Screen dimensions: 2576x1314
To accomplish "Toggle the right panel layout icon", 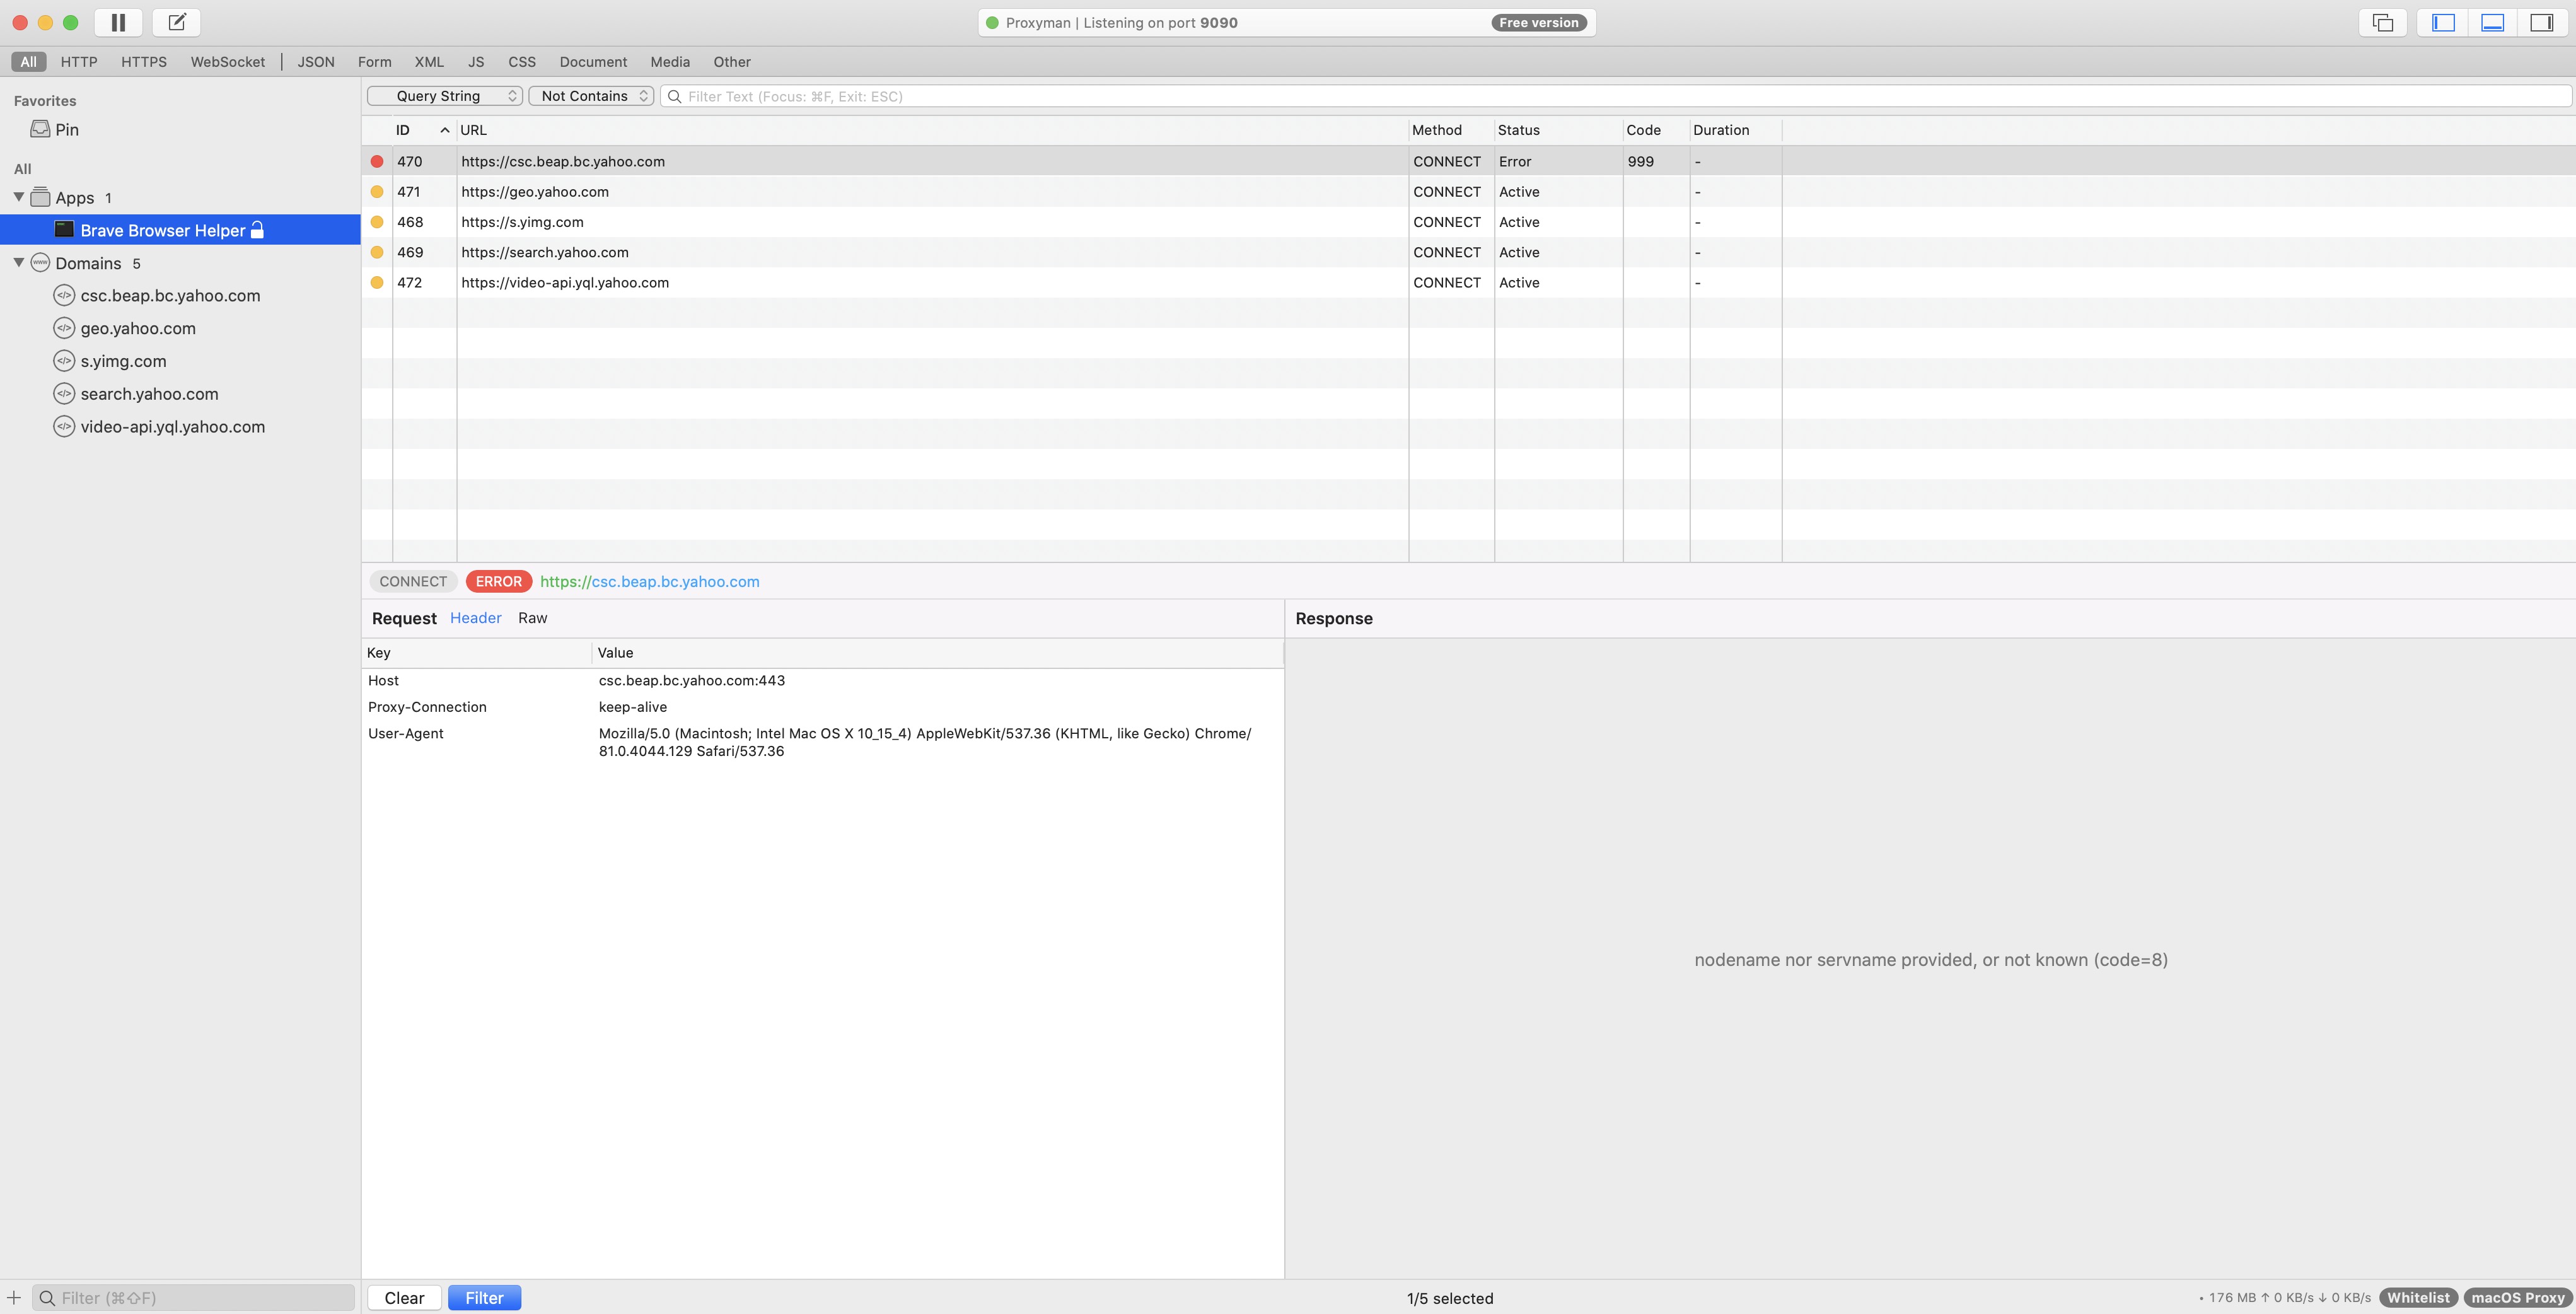I will 2541,22.
